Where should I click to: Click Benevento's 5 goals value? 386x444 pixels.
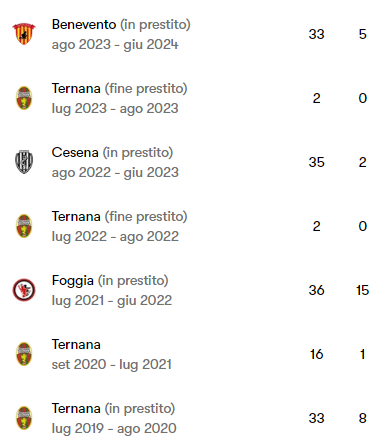[363, 34]
